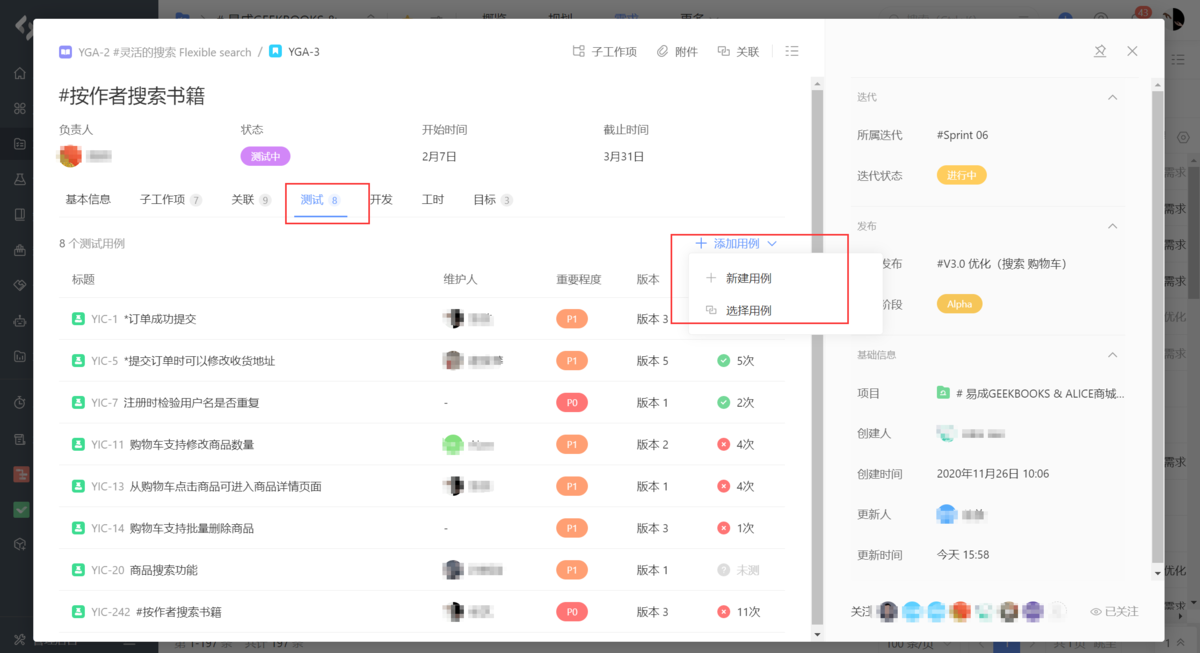Click the timer icon in left sidebar
This screenshot has width=1200, height=653.
tap(20, 403)
